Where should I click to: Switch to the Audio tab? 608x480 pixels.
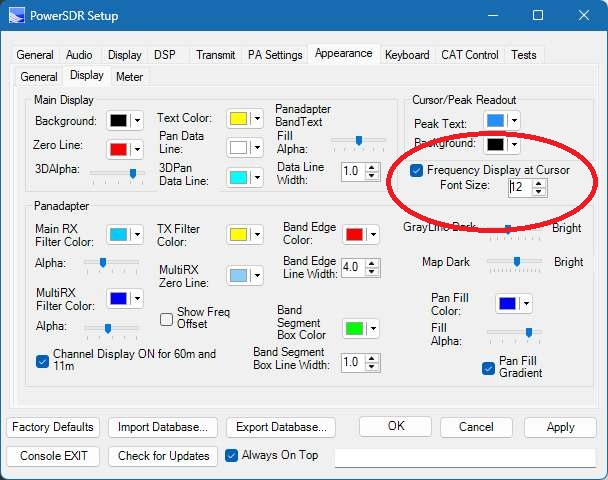[79, 55]
